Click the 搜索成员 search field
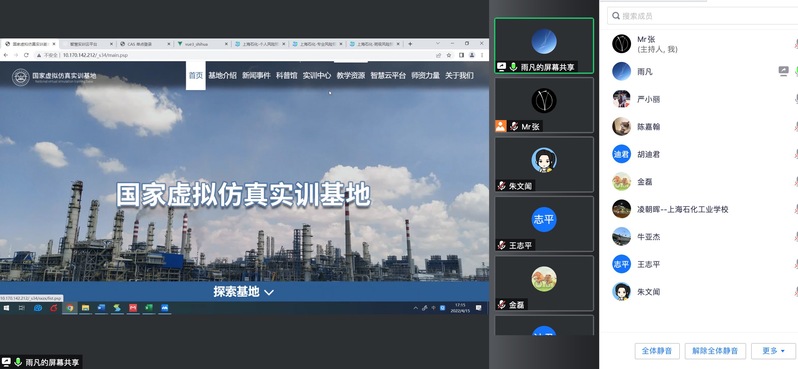The image size is (798, 369). click(702, 16)
